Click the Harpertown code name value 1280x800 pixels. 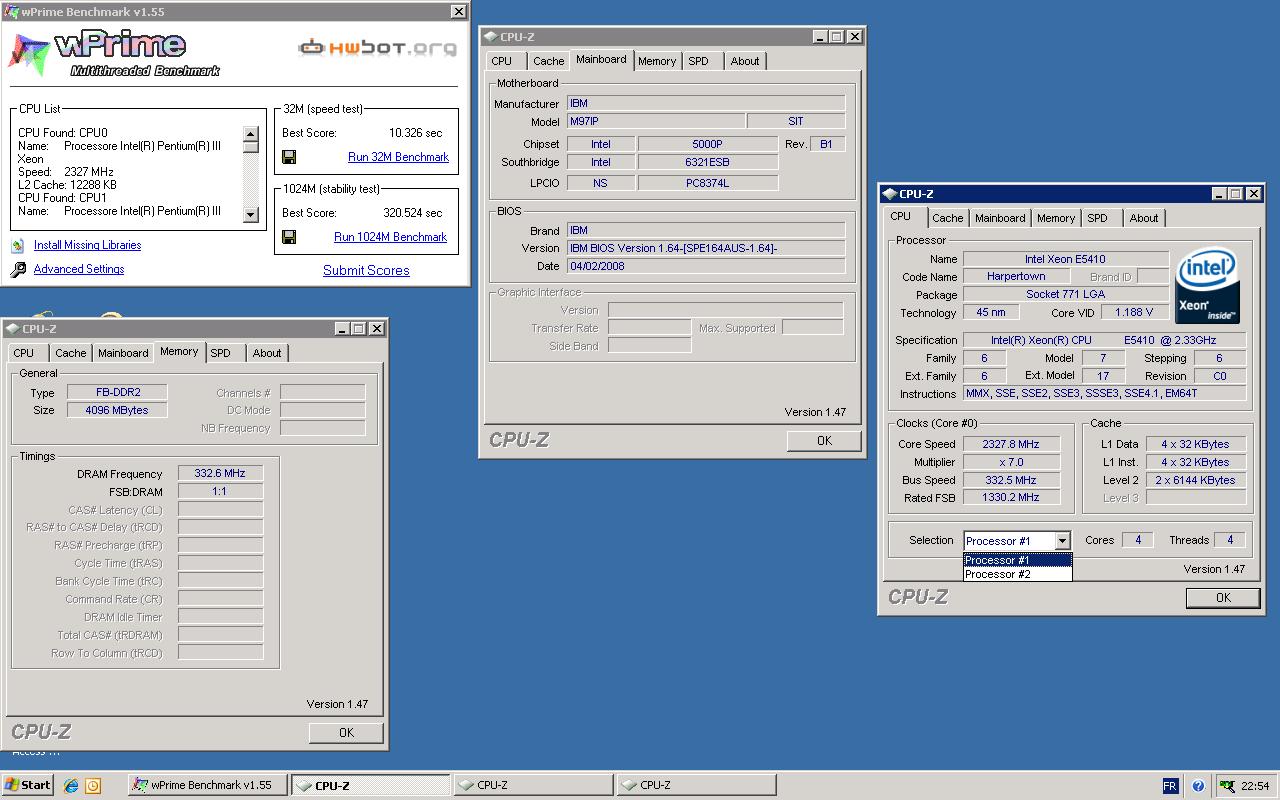tap(1016, 277)
